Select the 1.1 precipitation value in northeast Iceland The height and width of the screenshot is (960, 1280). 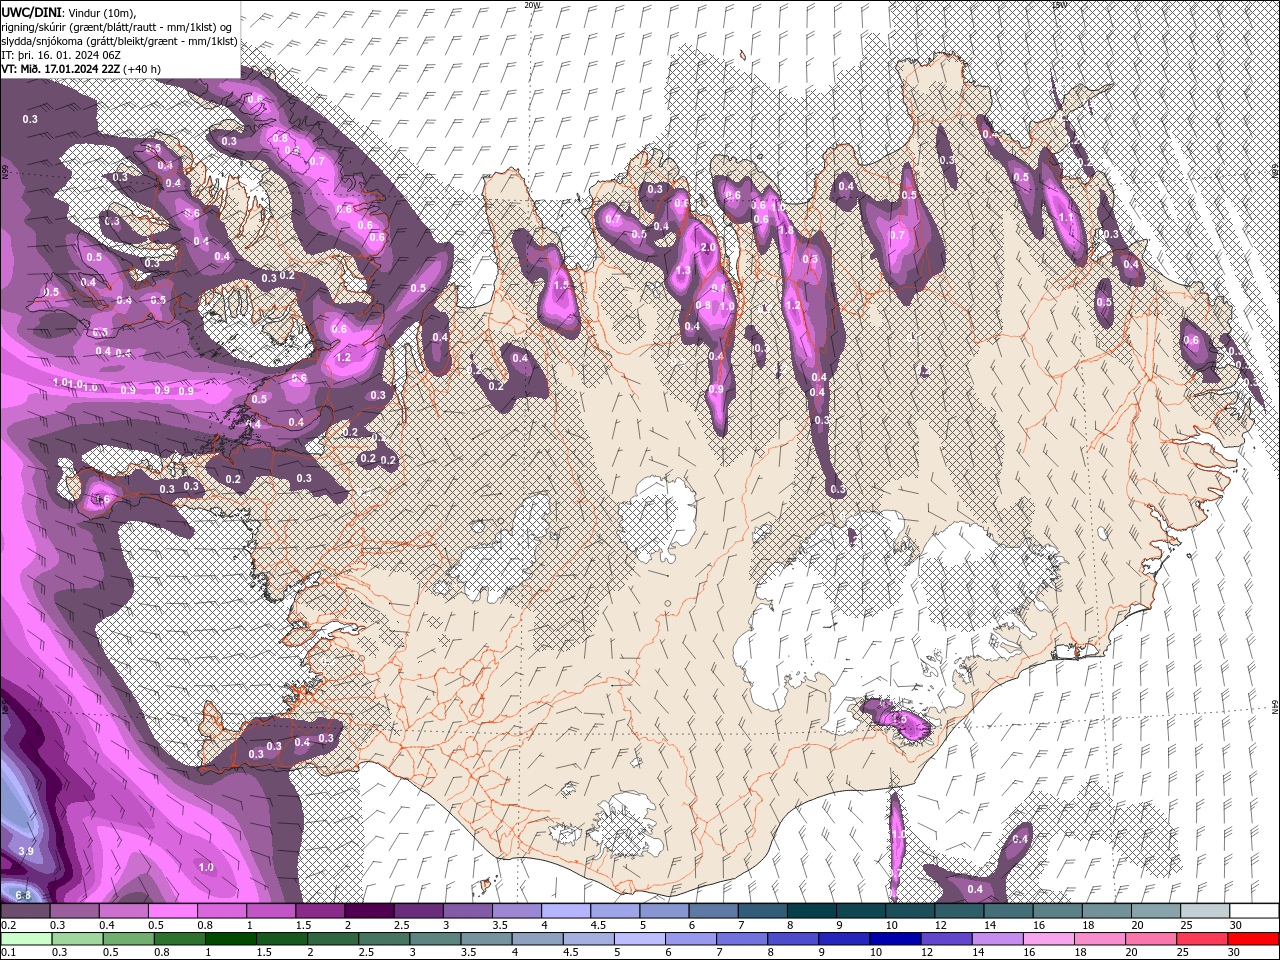pos(1066,217)
